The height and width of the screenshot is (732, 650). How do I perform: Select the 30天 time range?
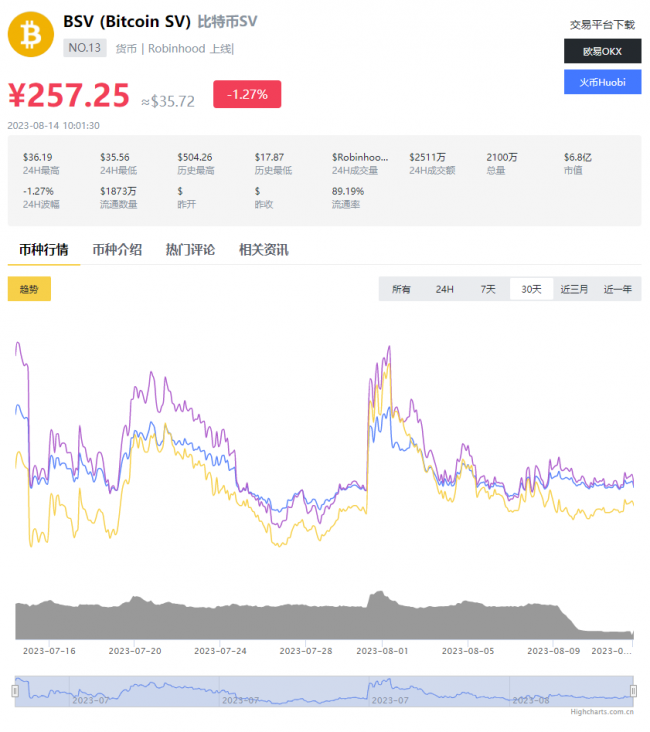coord(531,289)
